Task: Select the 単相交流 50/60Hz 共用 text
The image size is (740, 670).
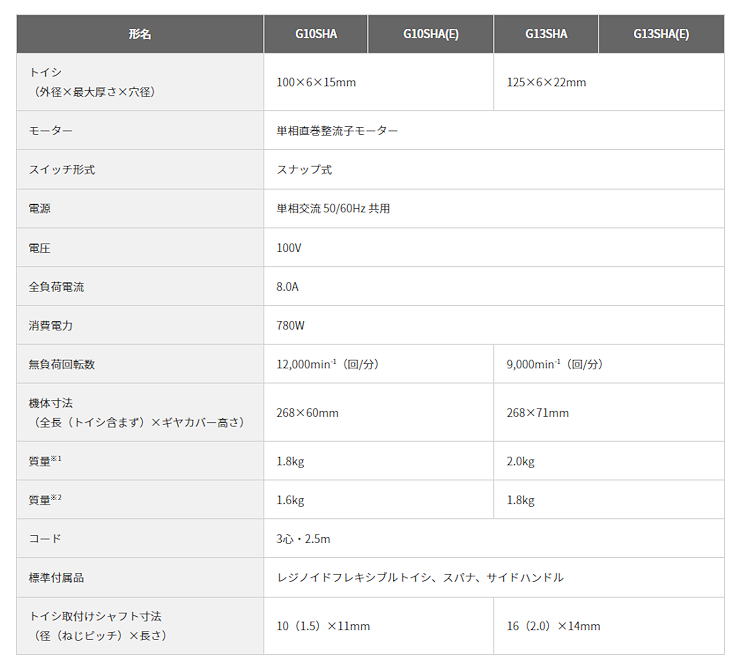Action: tap(333, 209)
